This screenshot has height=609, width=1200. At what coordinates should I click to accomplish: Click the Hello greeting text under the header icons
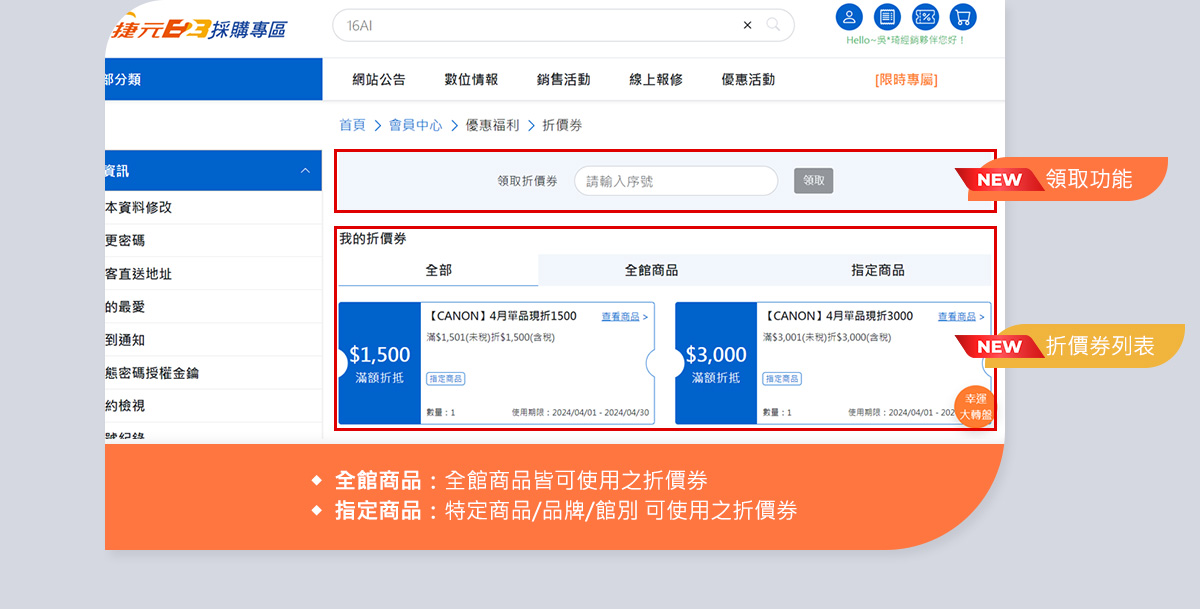click(x=906, y=40)
